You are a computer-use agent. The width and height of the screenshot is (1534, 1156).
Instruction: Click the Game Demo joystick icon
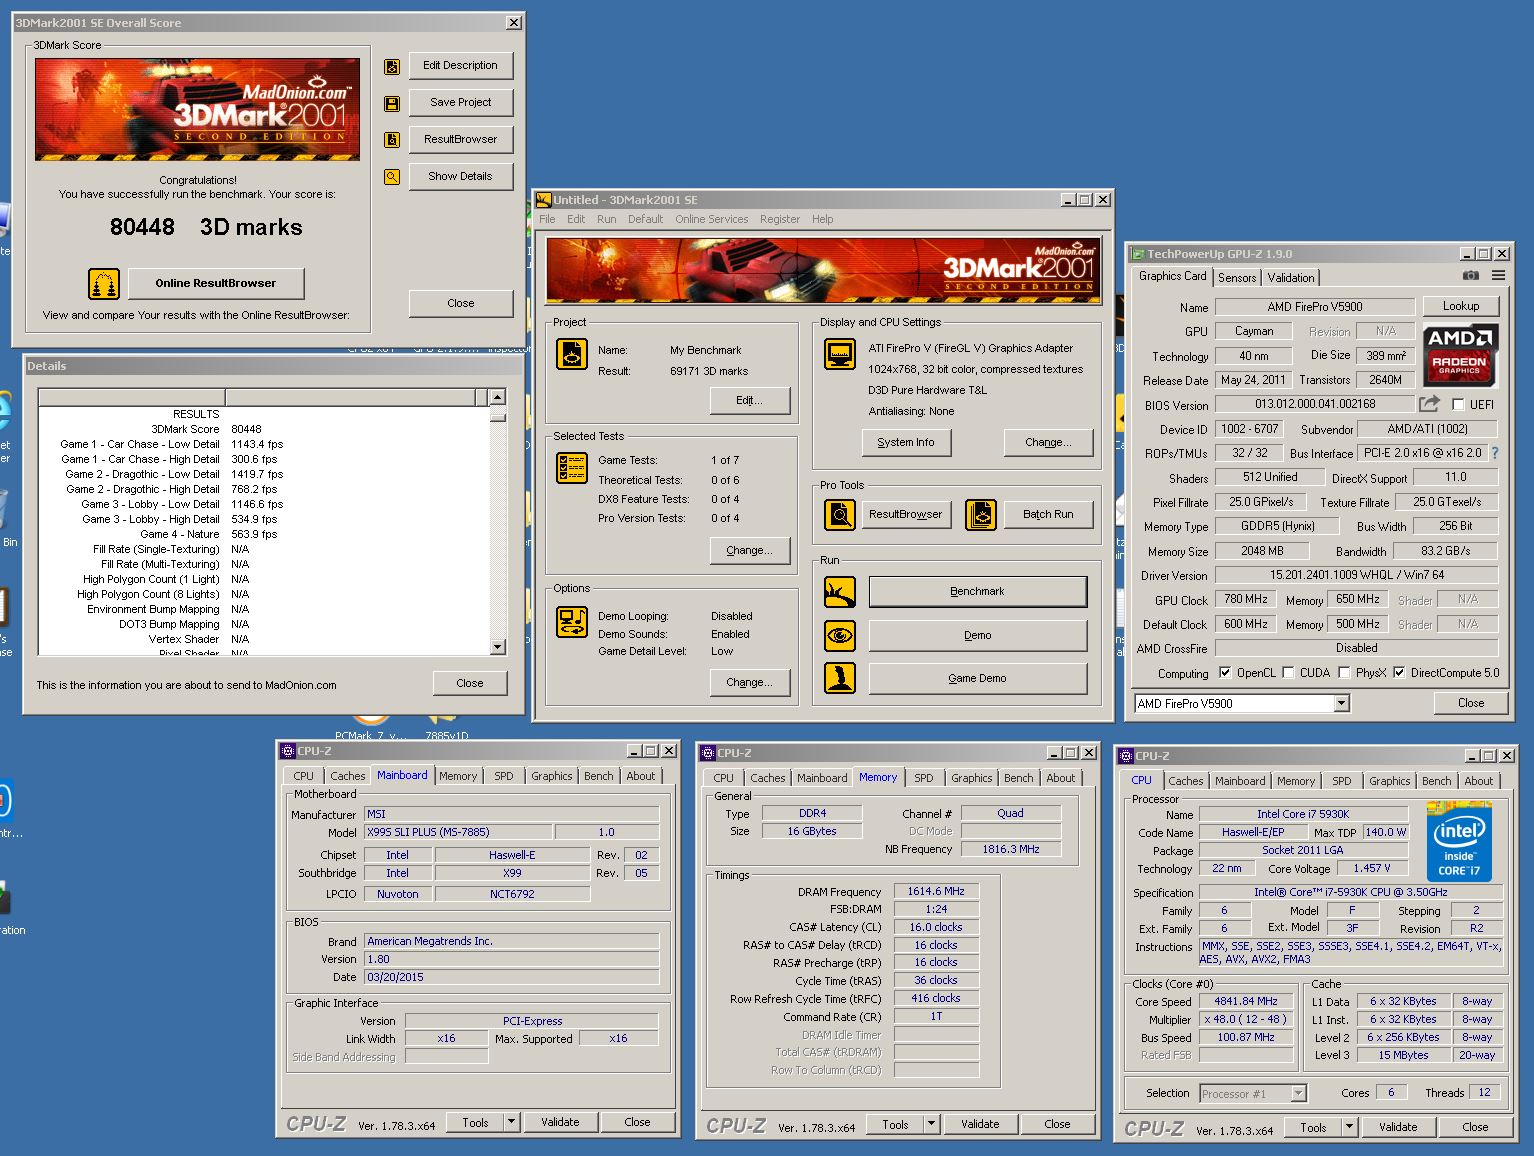click(x=839, y=678)
